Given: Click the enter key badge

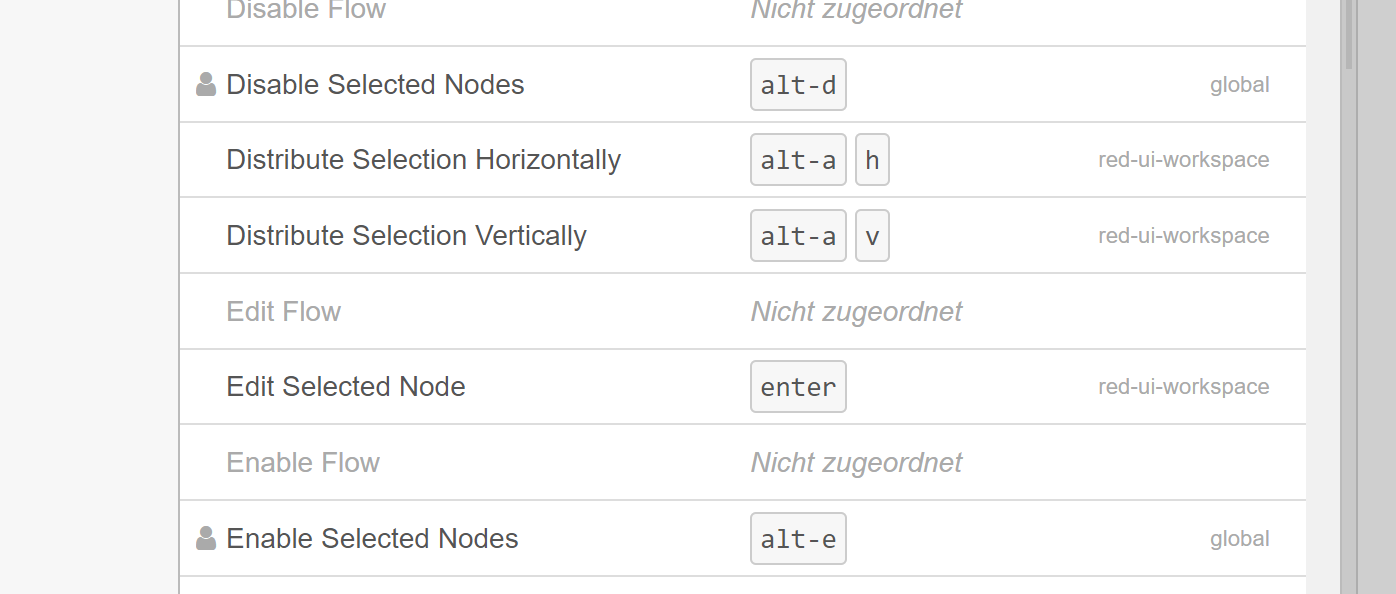Looking at the screenshot, I should 798,387.
